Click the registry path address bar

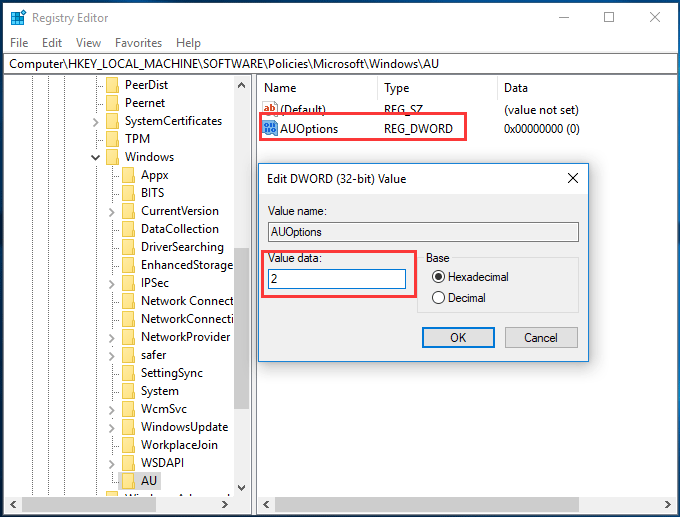click(x=340, y=64)
